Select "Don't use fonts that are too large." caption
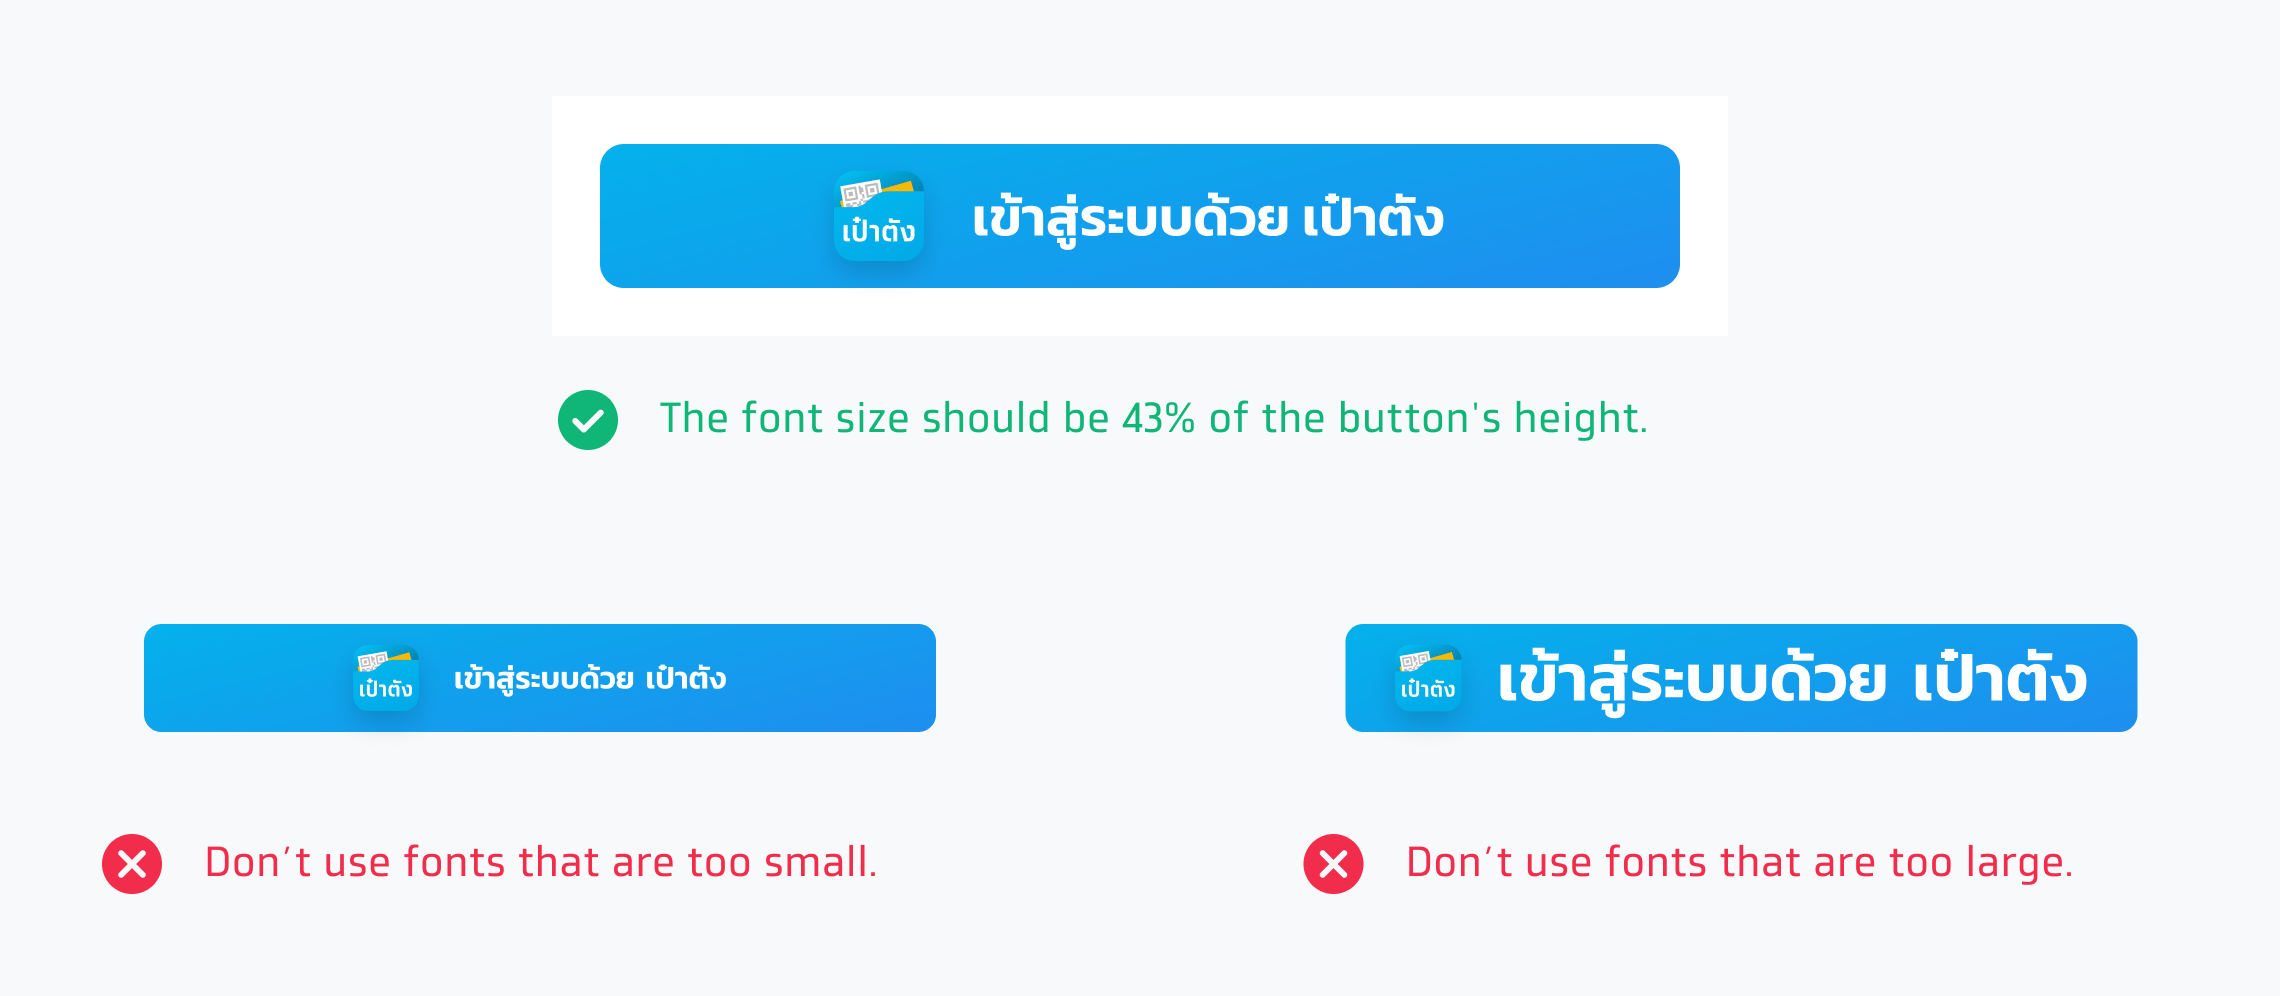 [1740, 863]
